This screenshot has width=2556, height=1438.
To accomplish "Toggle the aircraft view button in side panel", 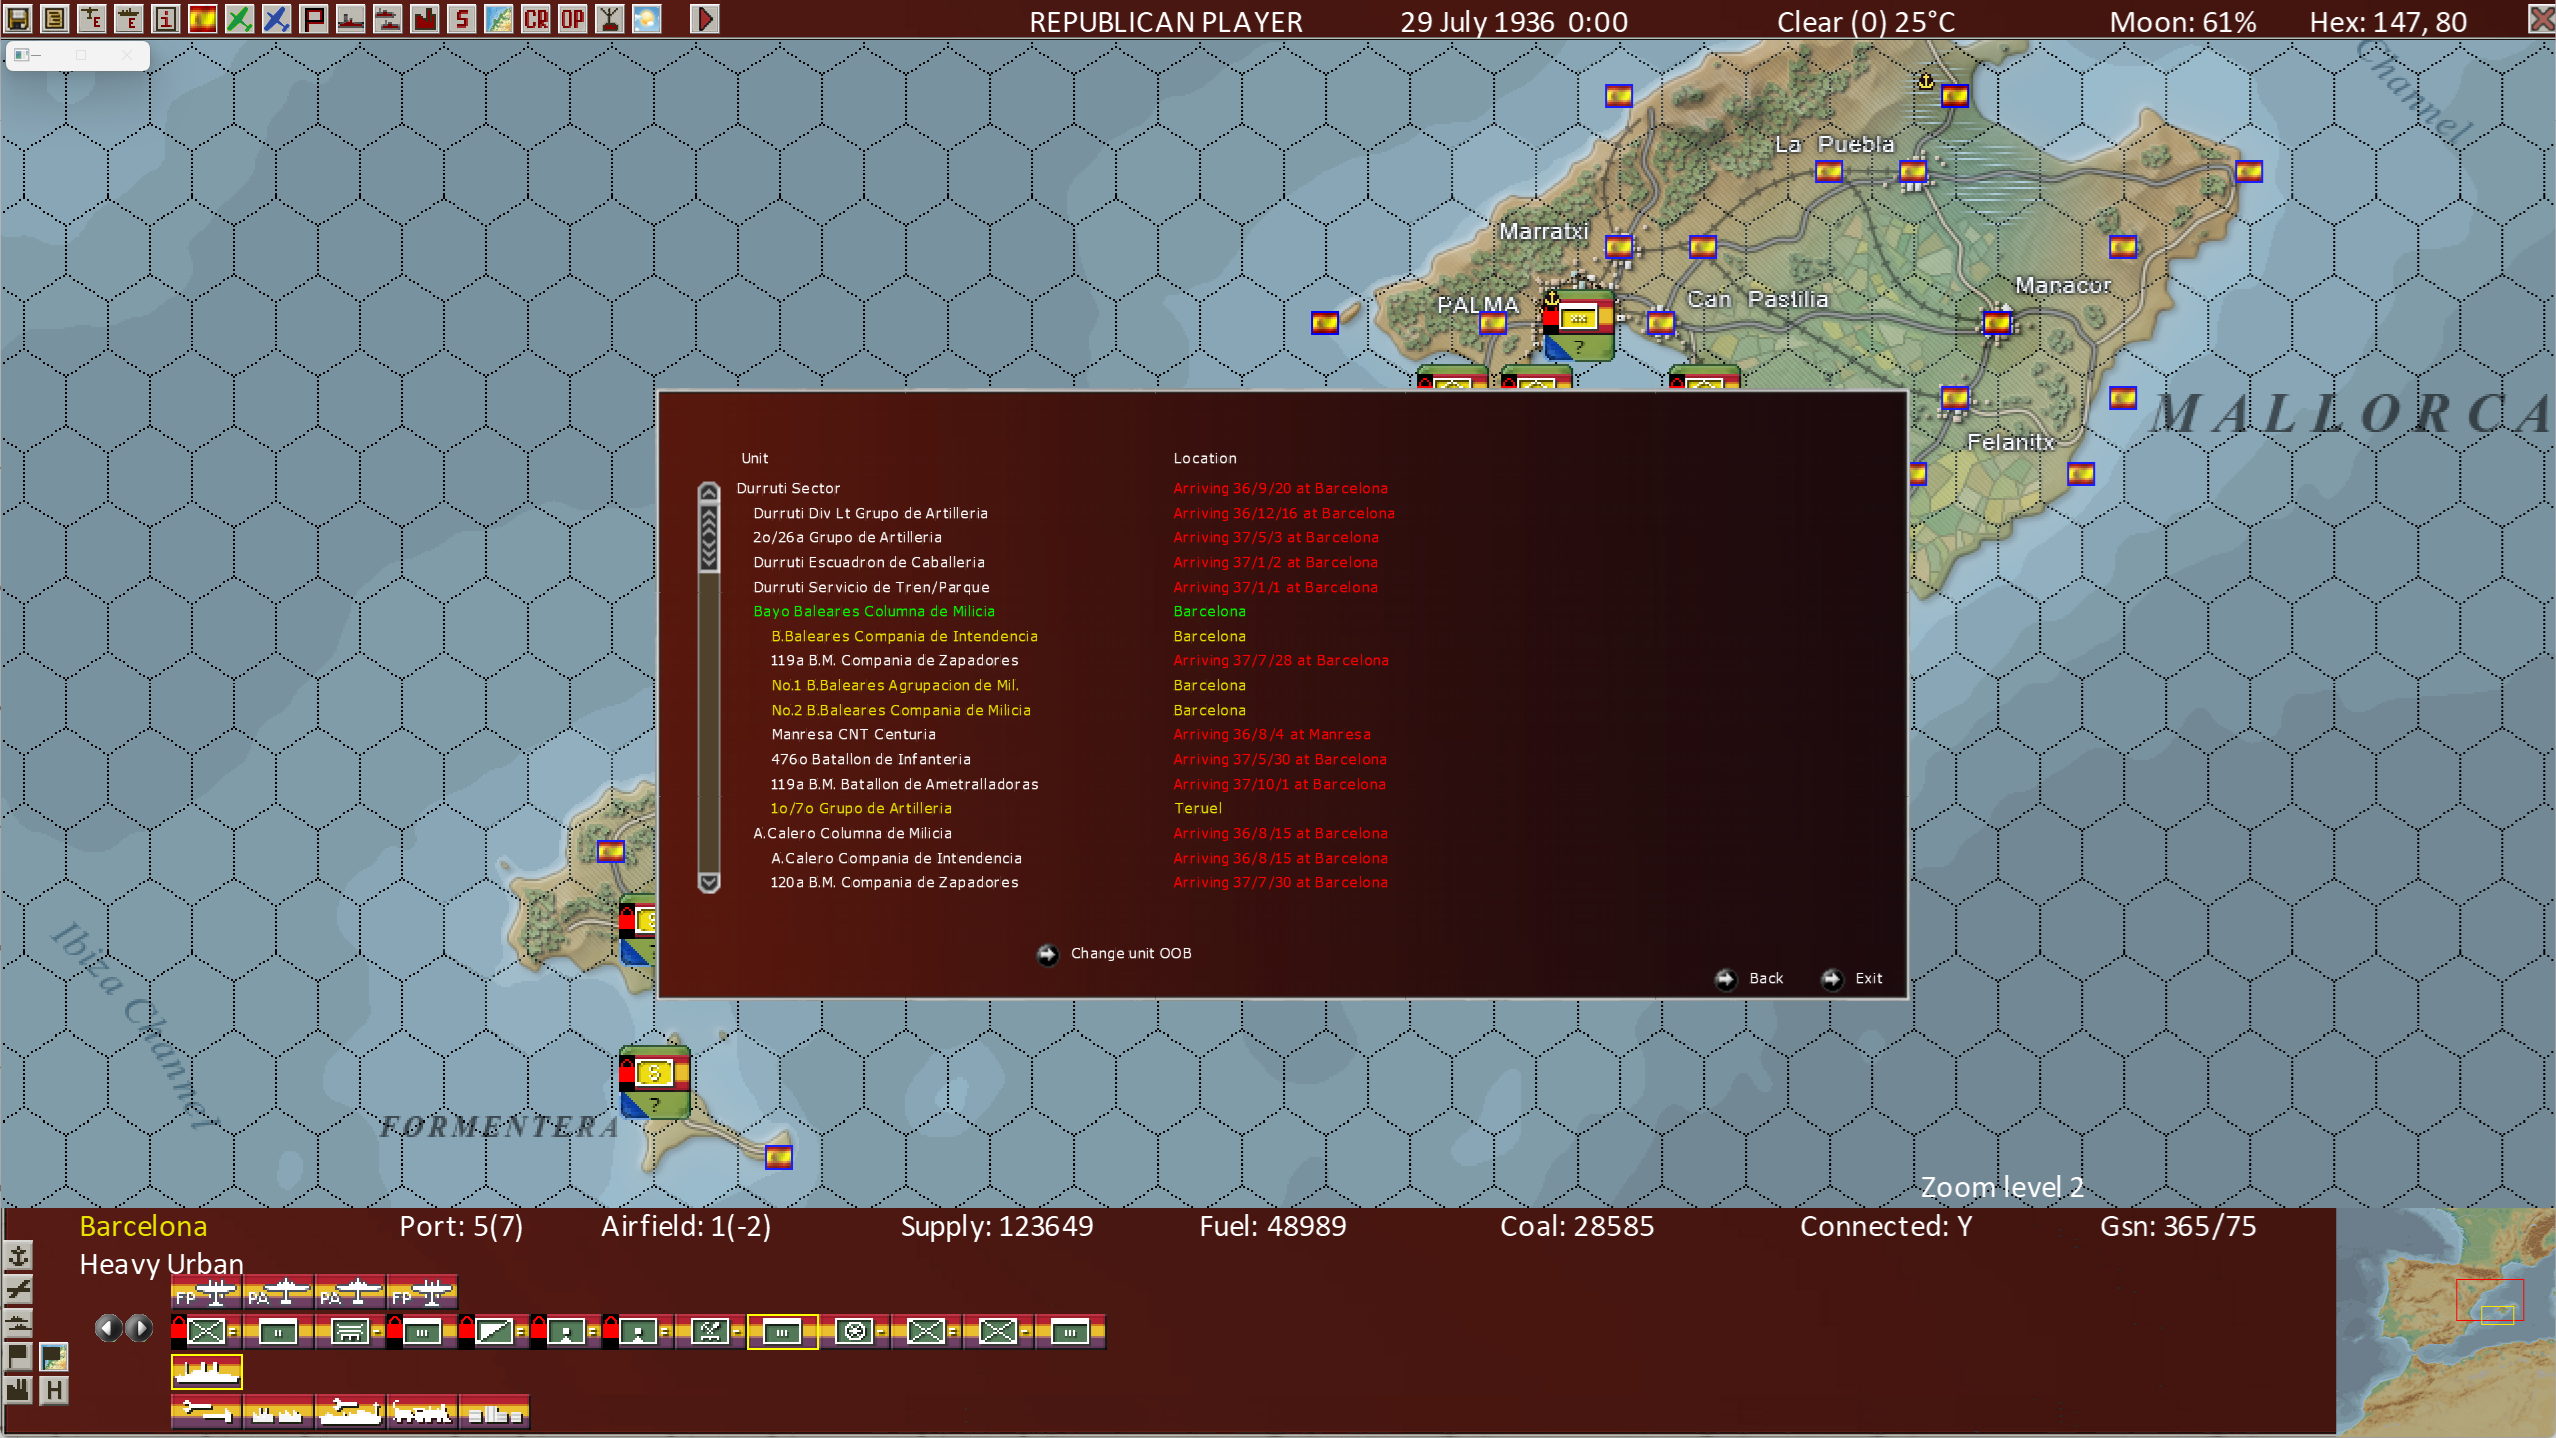I will 18,1290.
